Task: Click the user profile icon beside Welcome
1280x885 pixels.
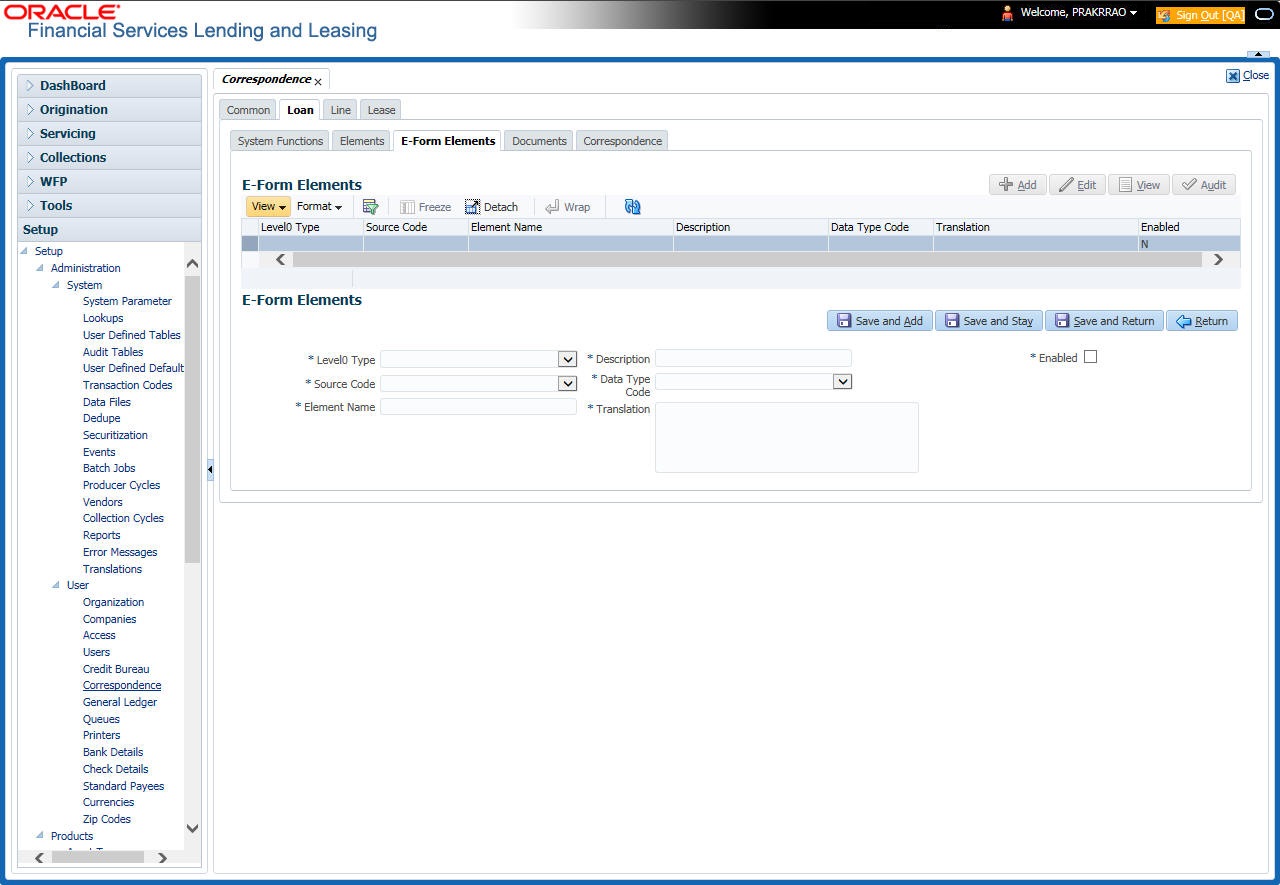Action: pyautogui.click(x=1007, y=13)
